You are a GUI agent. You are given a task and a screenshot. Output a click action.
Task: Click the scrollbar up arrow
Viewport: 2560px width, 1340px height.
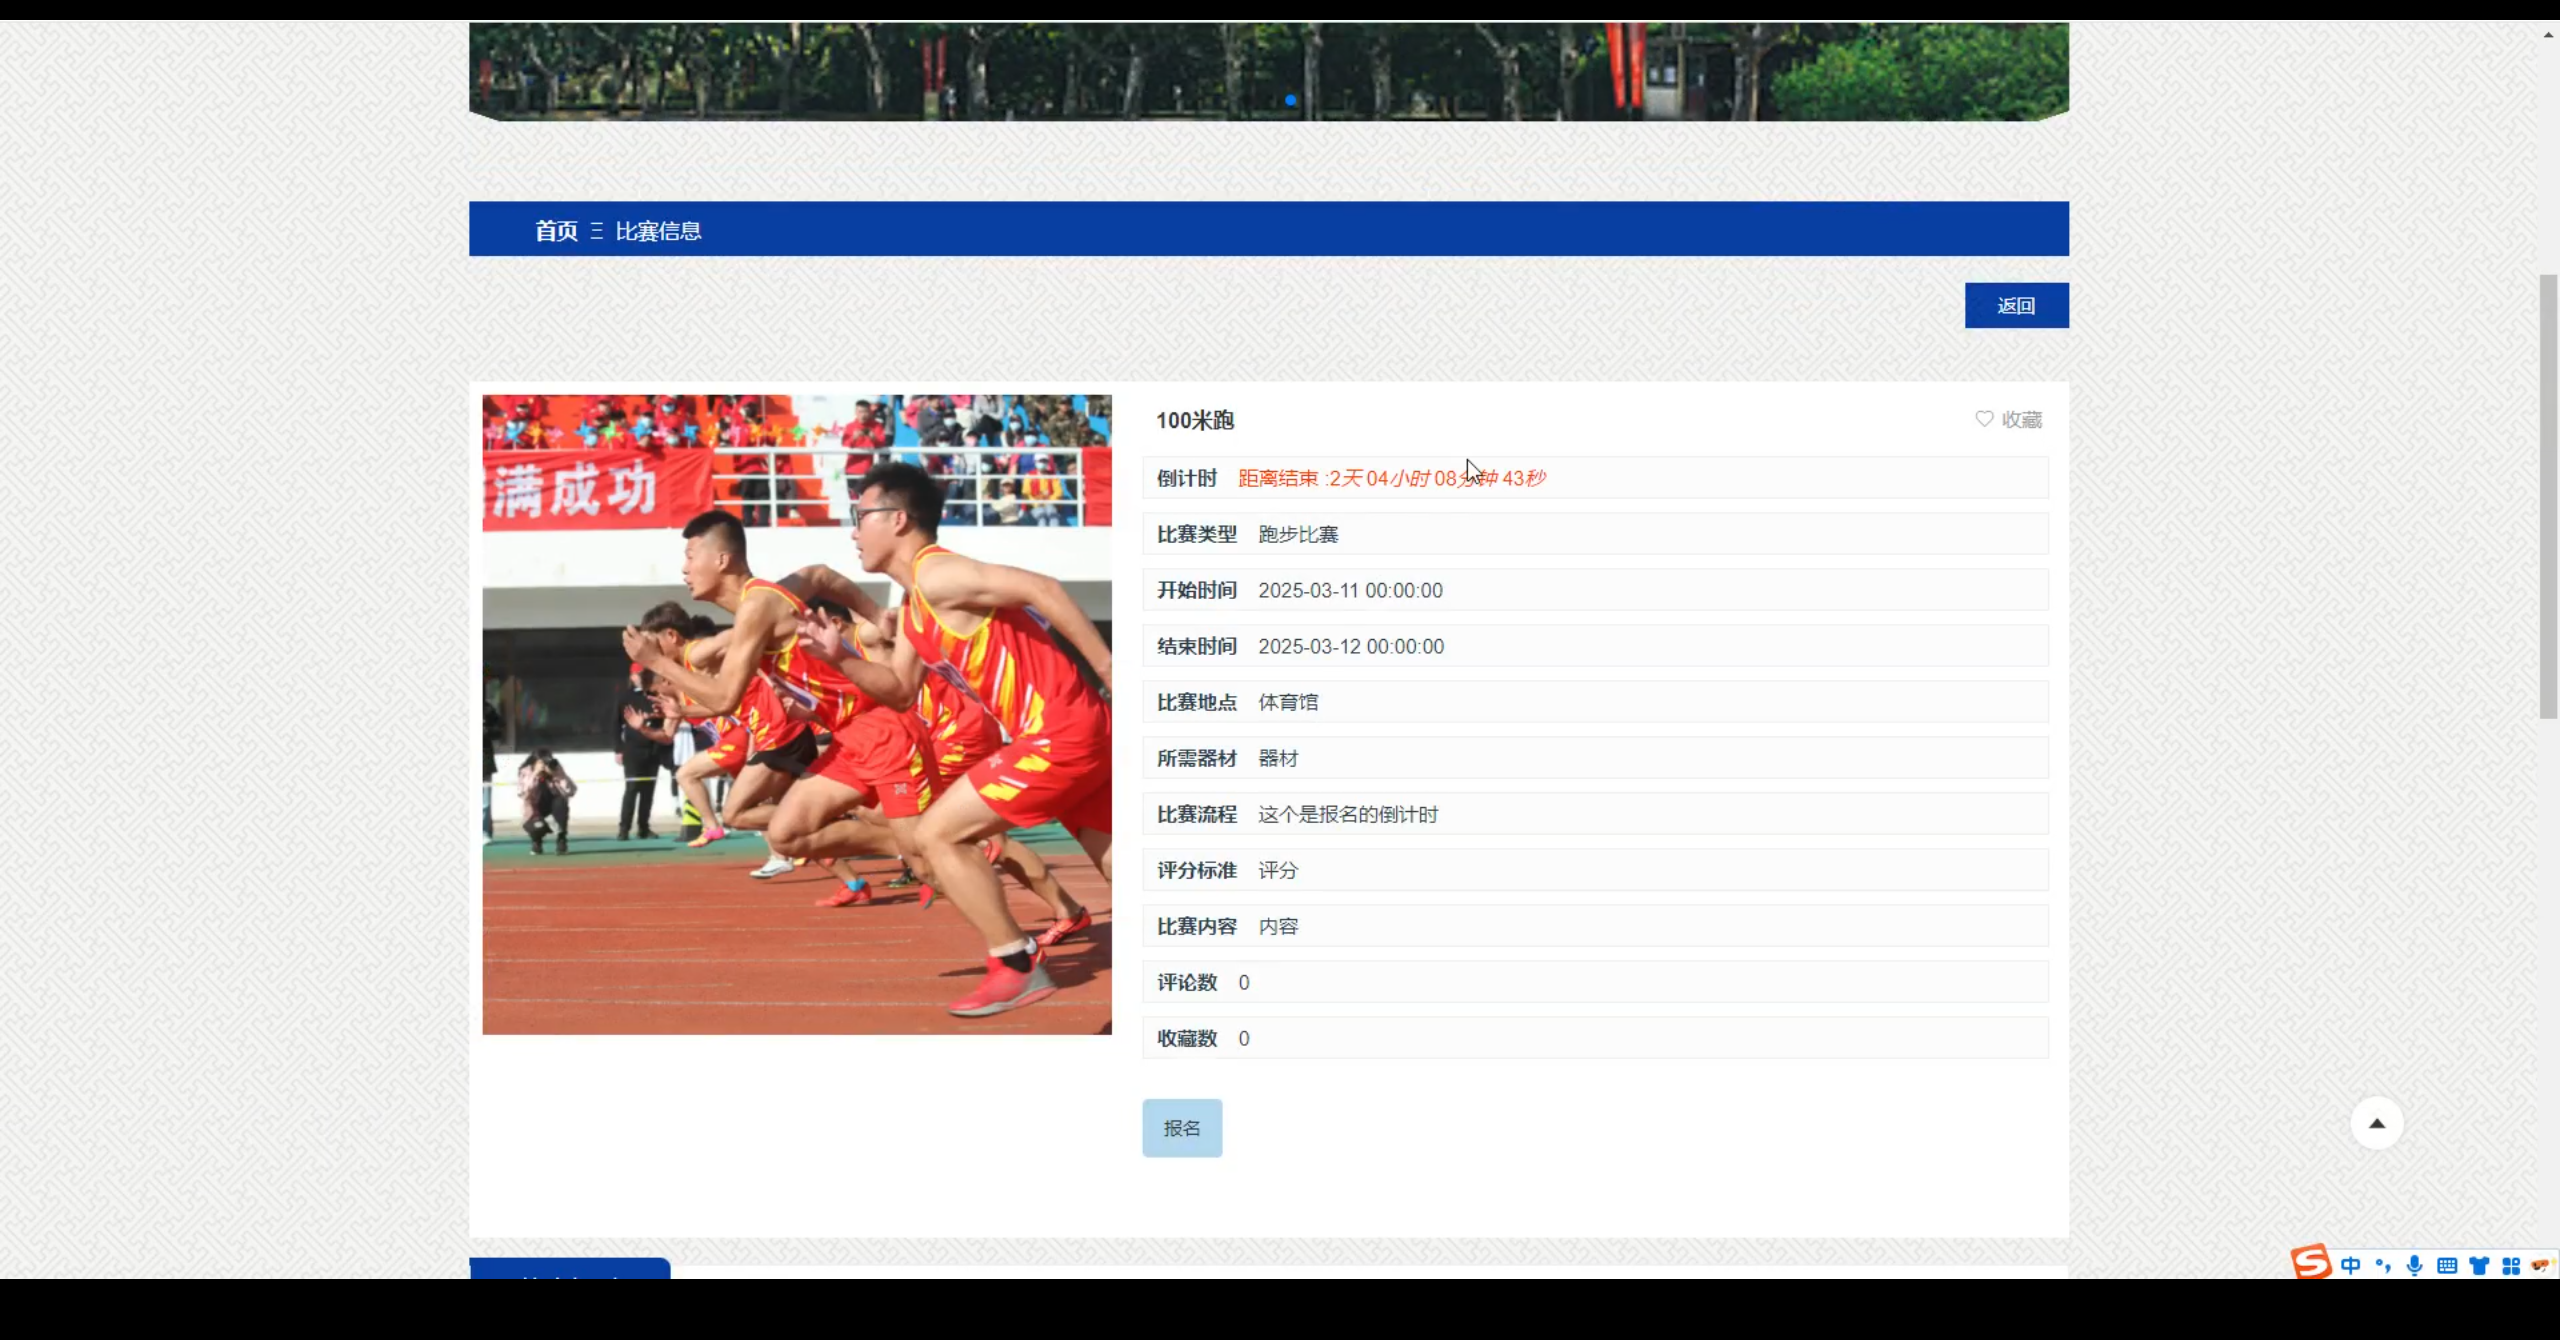2549,35
